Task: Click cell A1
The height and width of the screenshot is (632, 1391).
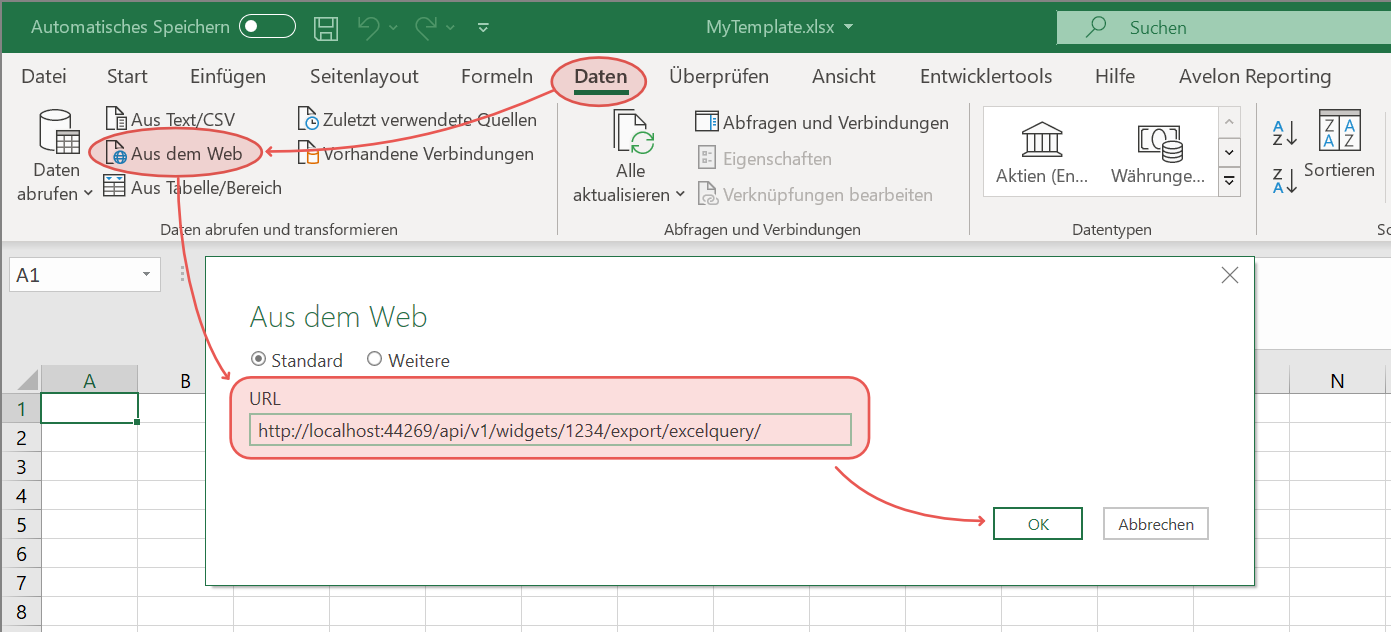Action: pyautogui.click(x=89, y=408)
